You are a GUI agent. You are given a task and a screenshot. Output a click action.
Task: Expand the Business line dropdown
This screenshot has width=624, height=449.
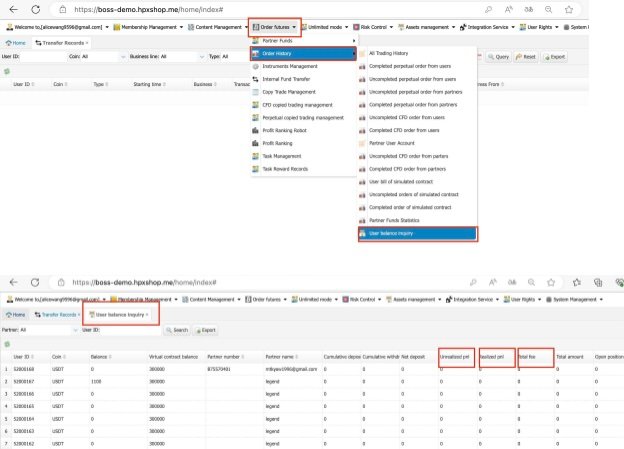pyautogui.click(x=178, y=57)
